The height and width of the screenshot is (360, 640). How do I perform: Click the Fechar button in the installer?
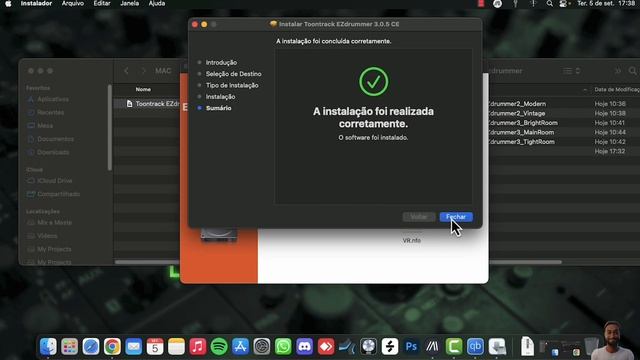click(x=456, y=217)
